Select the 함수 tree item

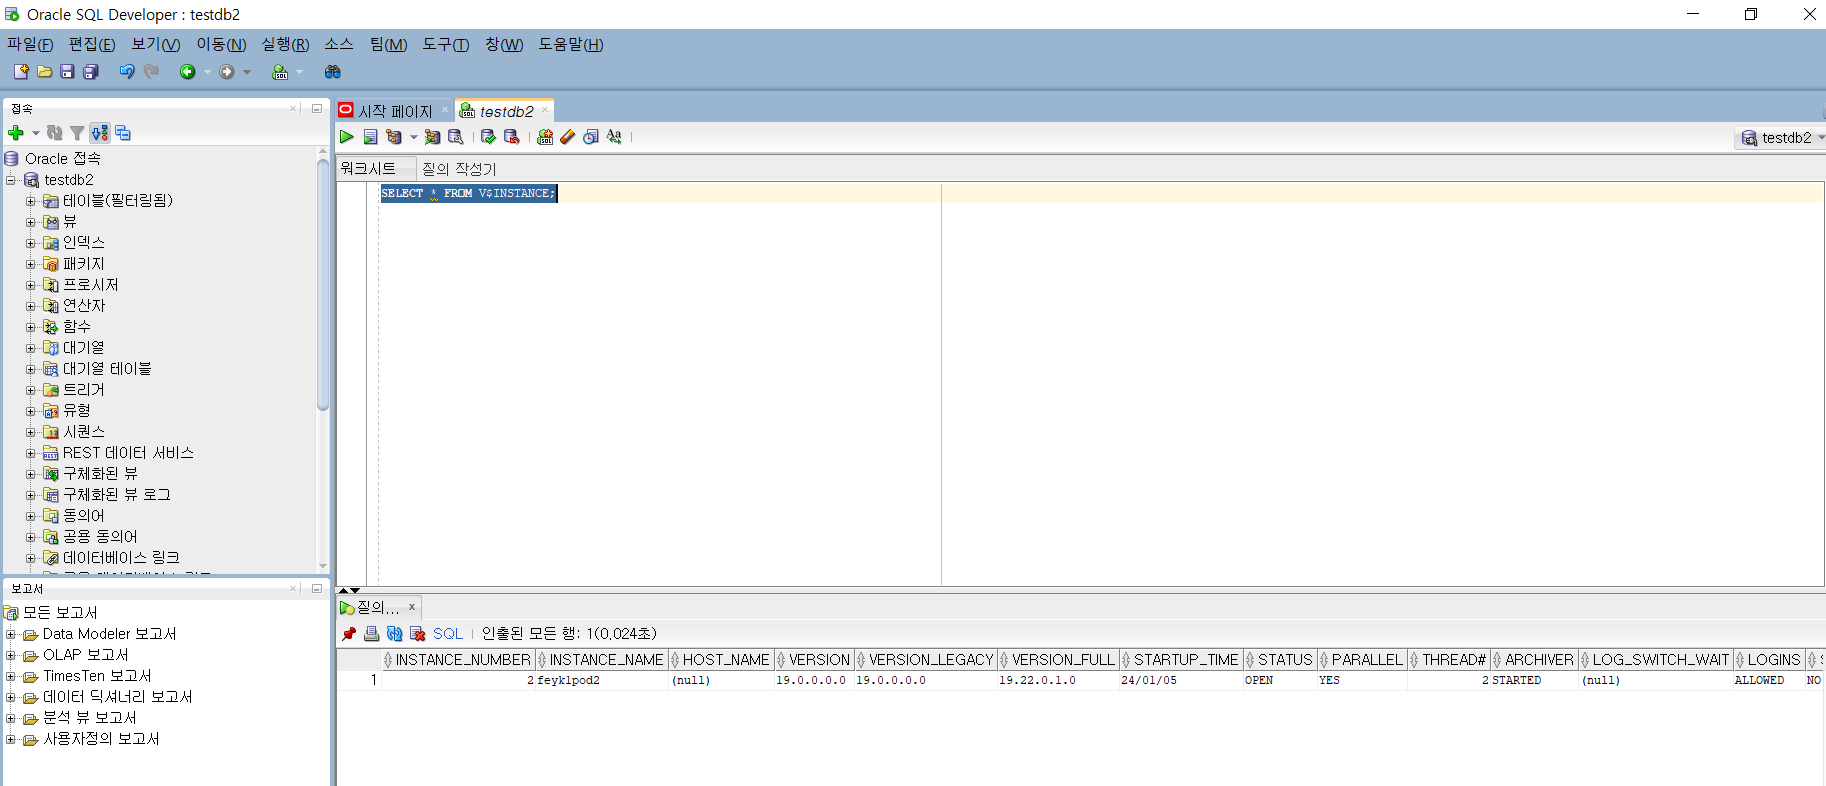[x=77, y=327]
